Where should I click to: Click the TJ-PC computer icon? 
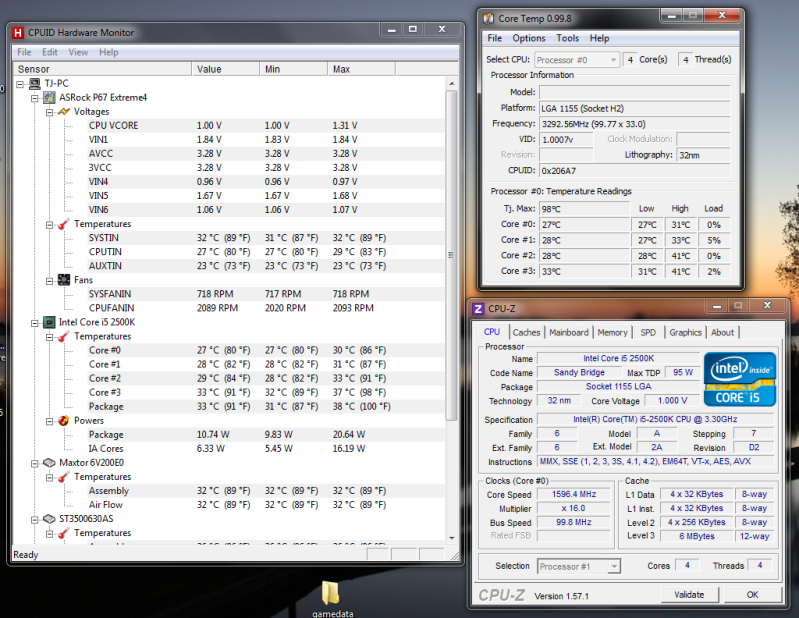[35, 84]
